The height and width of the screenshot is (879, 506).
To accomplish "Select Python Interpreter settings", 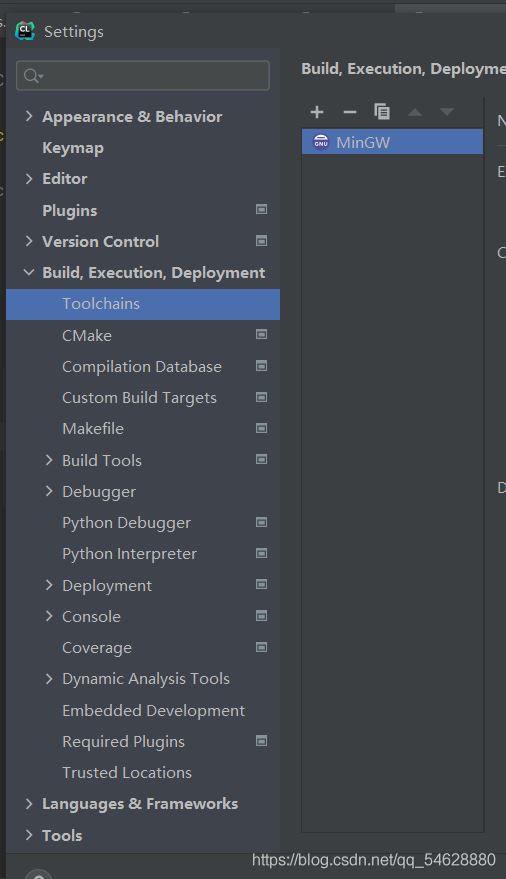I will [x=129, y=554].
